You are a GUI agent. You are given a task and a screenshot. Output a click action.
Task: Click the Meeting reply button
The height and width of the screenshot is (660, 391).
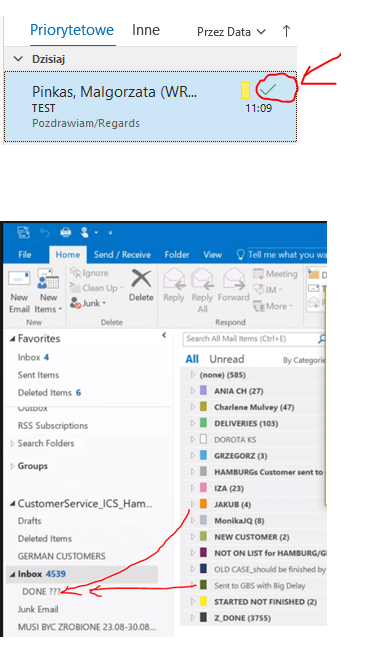[x=276, y=274]
